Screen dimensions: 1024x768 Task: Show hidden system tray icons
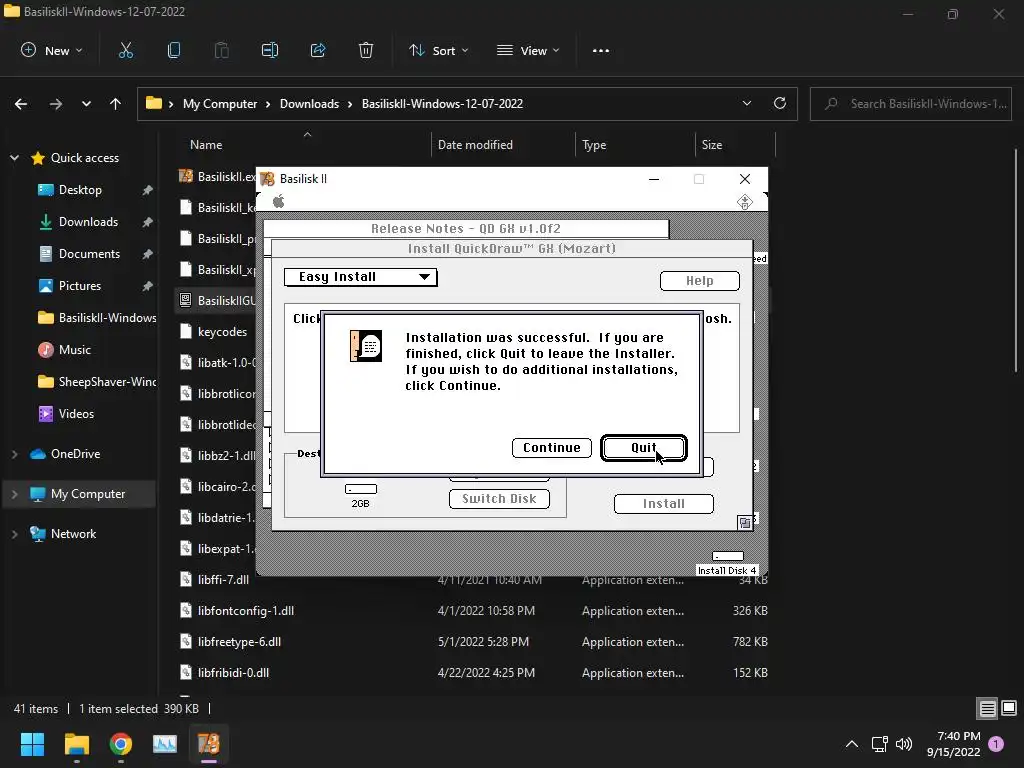coord(852,744)
